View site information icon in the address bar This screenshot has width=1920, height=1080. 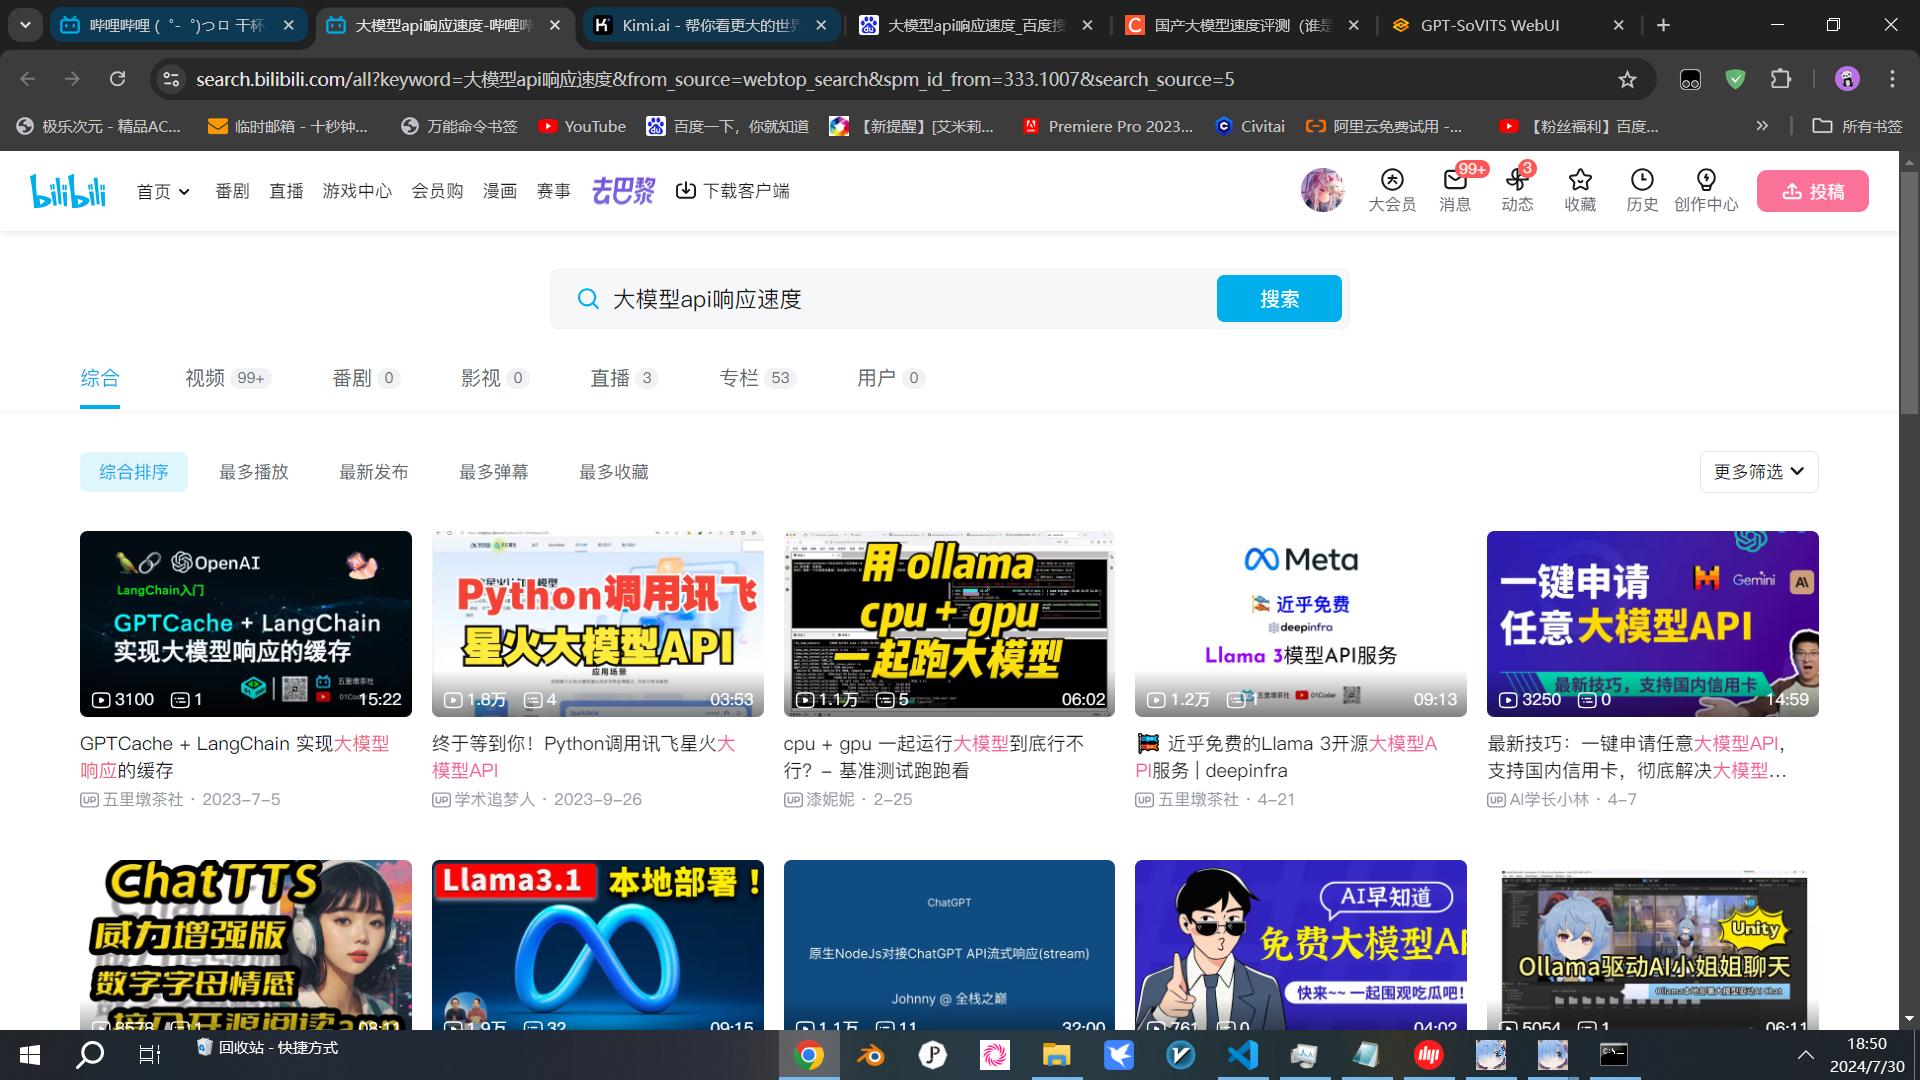click(171, 79)
